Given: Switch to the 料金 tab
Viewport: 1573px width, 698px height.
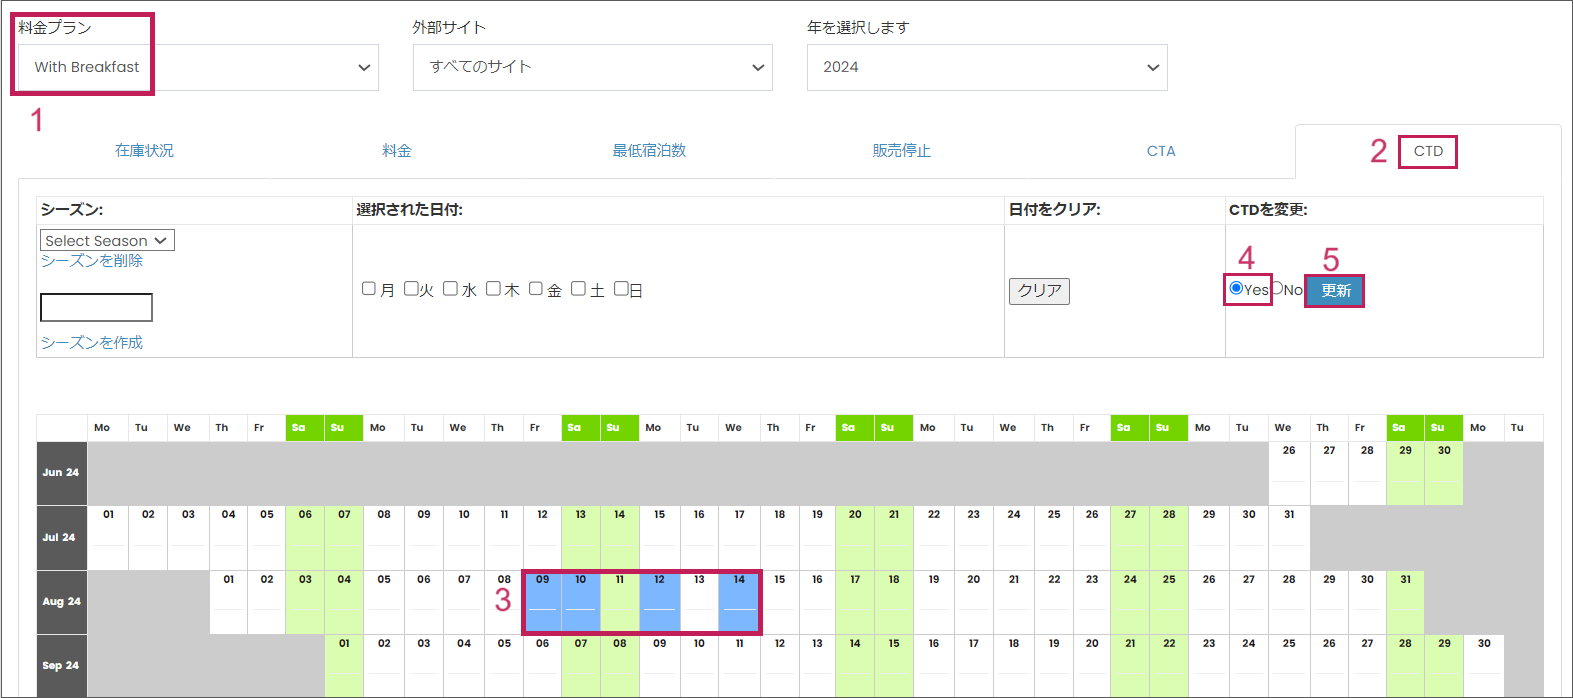Looking at the screenshot, I should coord(397,150).
